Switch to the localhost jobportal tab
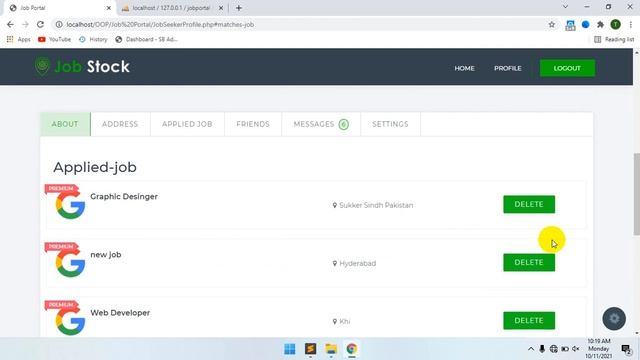Viewport: 640px width, 360px height. coord(171,8)
